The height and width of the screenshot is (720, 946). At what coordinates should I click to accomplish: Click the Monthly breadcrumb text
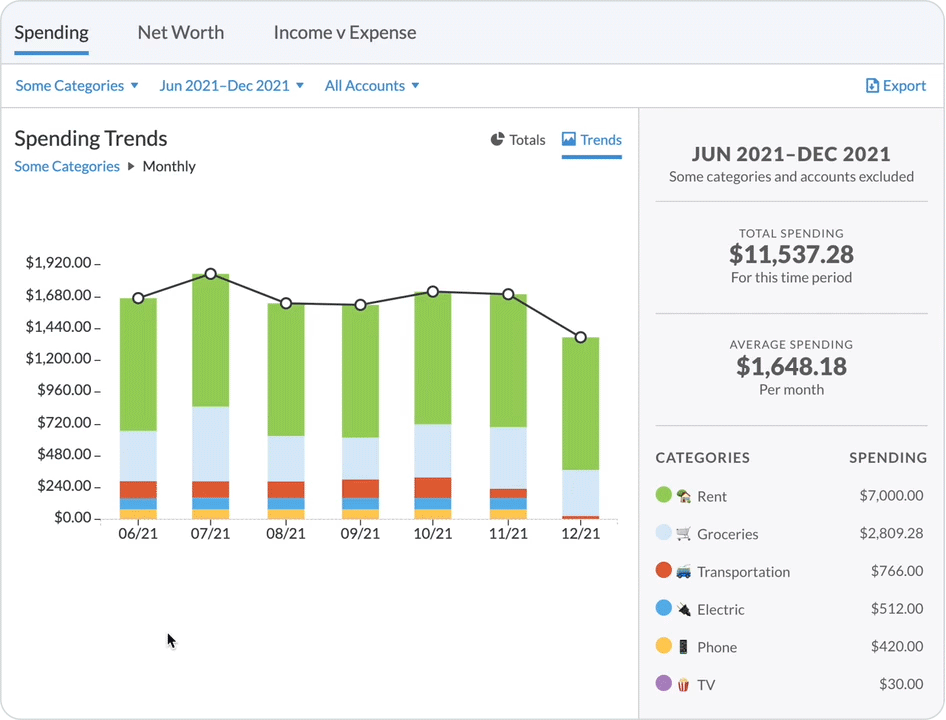169,167
